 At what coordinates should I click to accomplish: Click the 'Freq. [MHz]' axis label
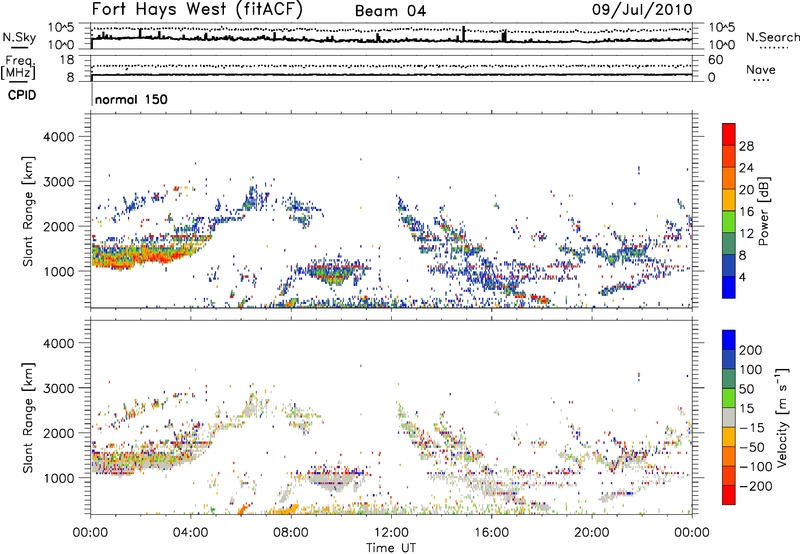point(19,68)
